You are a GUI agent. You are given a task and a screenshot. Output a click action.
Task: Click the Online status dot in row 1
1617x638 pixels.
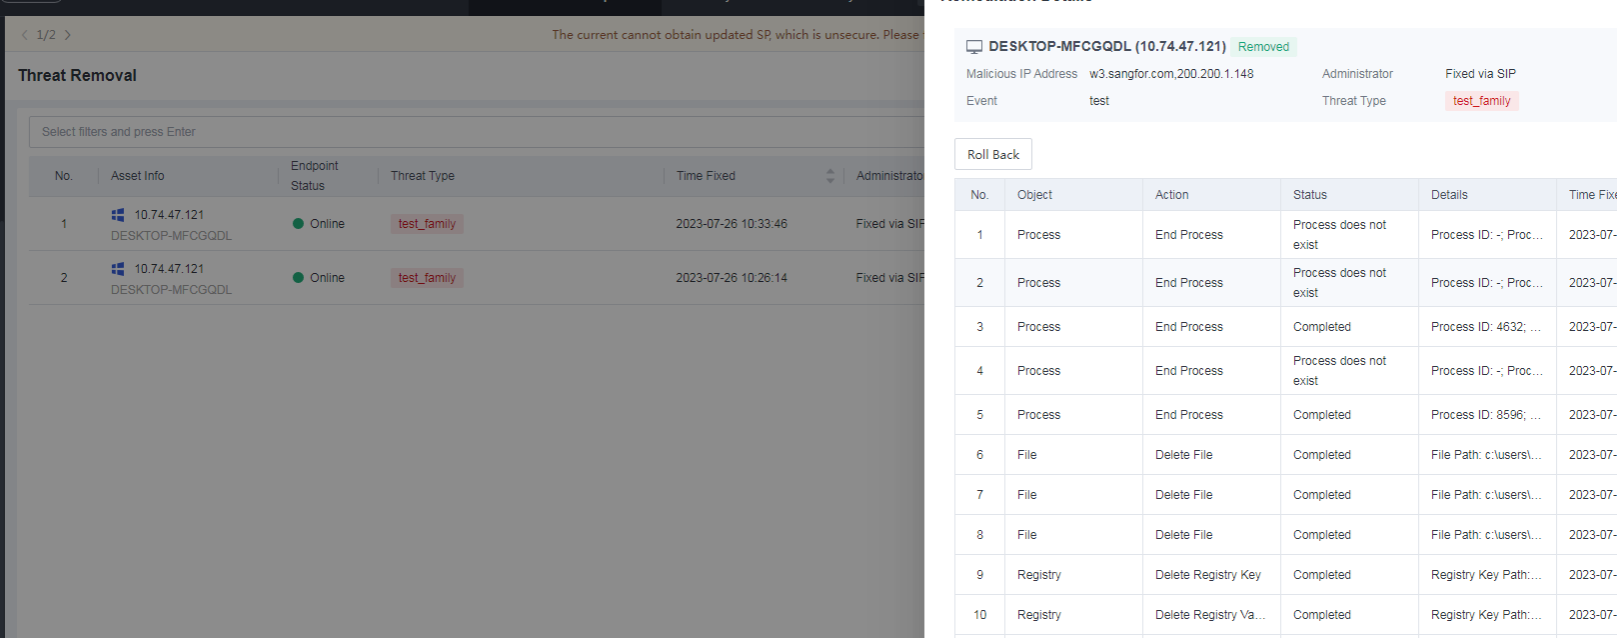click(x=298, y=224)
